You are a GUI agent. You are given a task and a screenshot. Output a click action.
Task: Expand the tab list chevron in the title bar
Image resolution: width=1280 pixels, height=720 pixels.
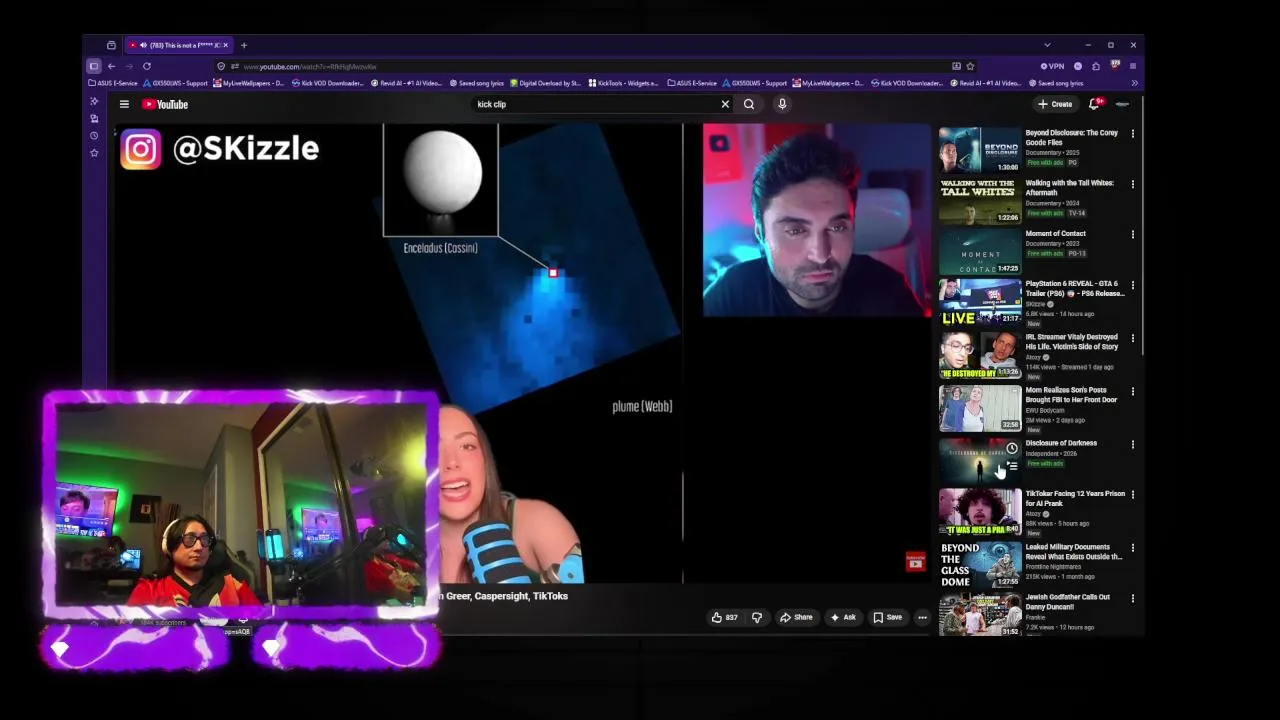tap(1047, 45)
